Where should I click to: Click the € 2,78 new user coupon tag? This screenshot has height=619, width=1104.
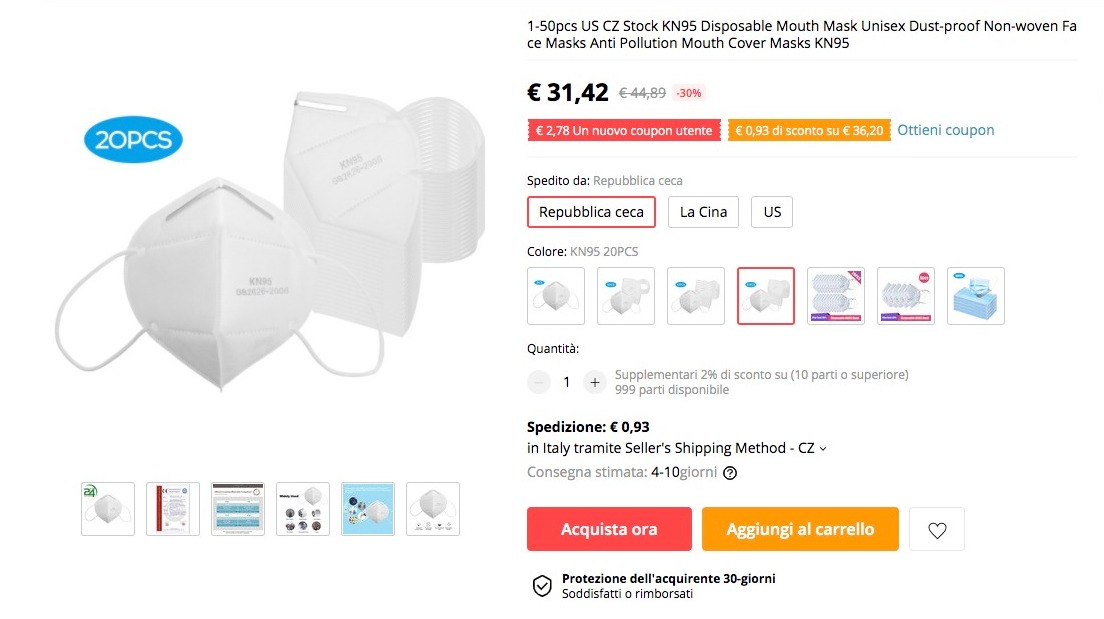click(x=624, y=131)
